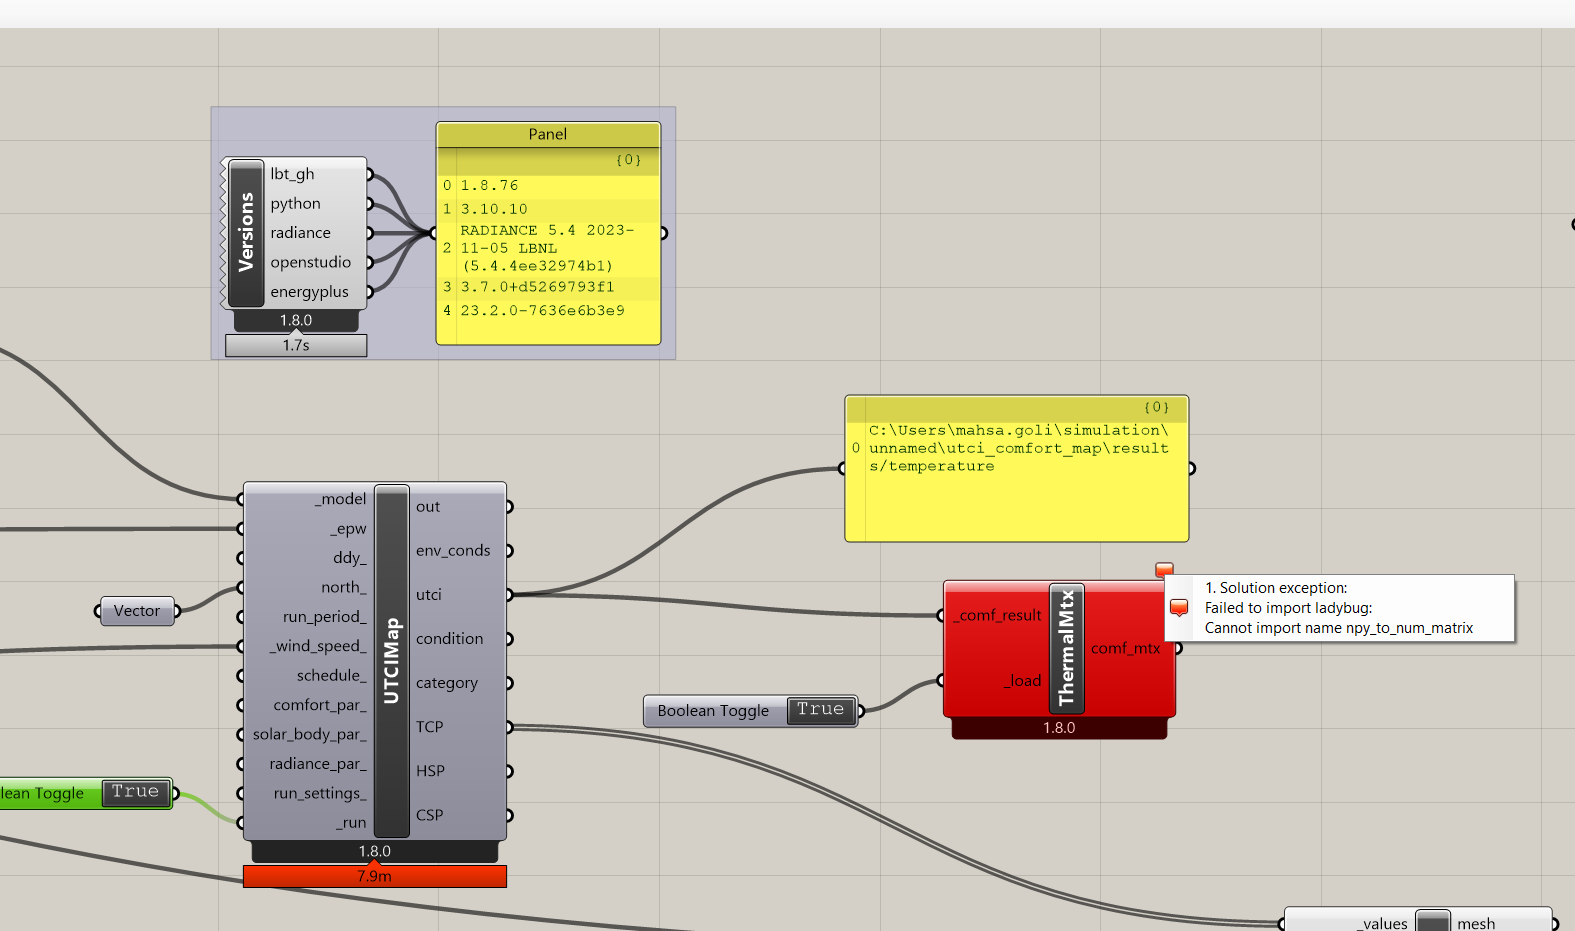
Task: Click the temperature path text in yellow panel
Action: click(x=1018, y=449)
